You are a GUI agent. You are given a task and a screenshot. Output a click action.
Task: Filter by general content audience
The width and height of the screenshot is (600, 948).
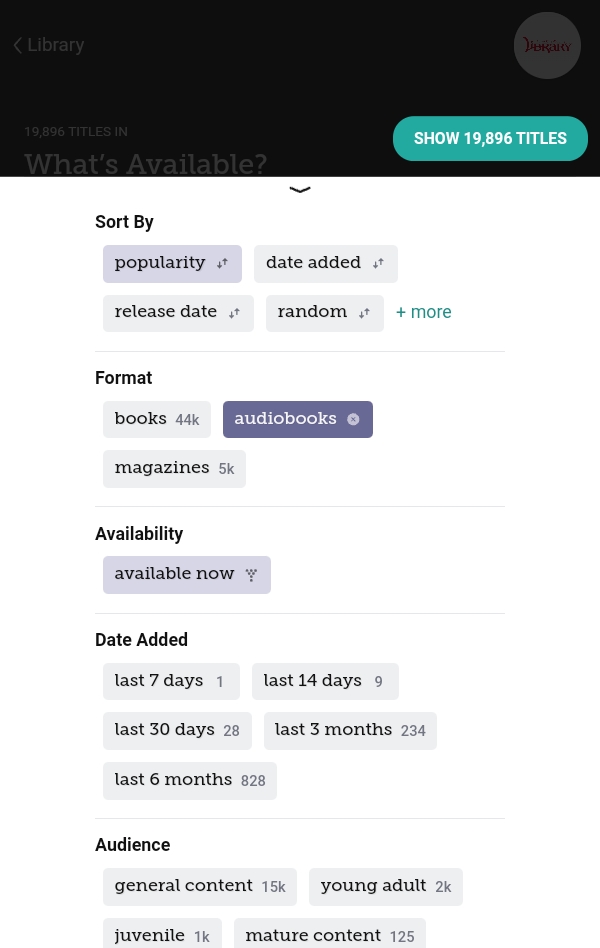click(200, 886)
